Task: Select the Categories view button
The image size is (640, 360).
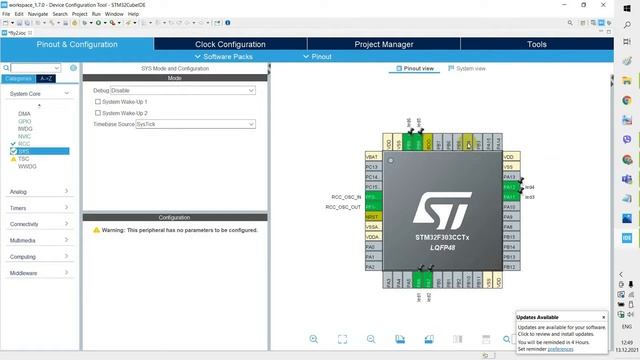Action: 18,78
